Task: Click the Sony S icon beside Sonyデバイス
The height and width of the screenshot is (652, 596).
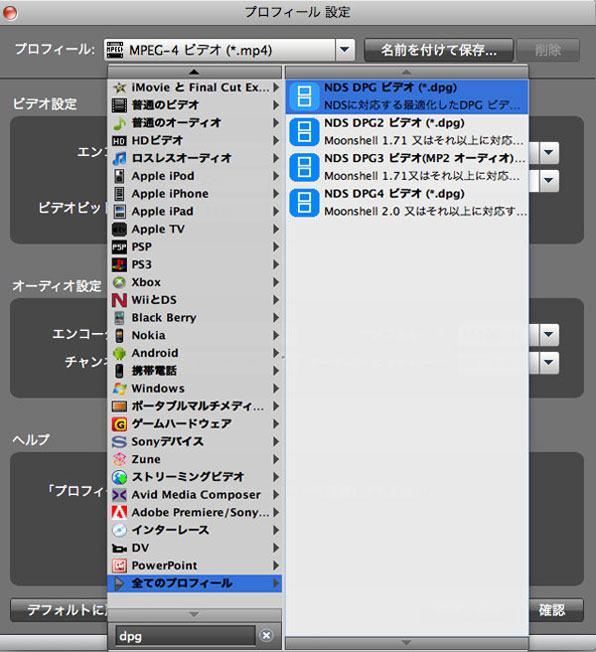Action: (x=119, y=442)
